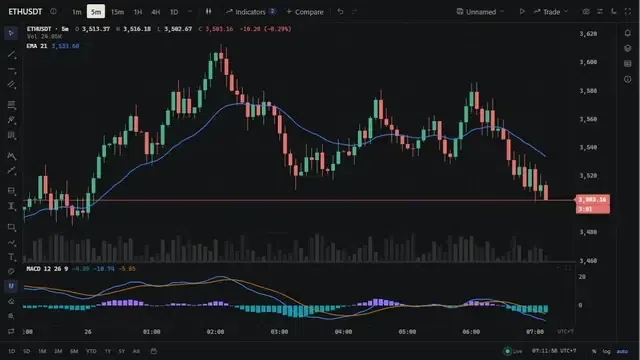Screen dimensions: 640x360
Task: Select the chart pattern zigzag tool
Action: point(11,156)
